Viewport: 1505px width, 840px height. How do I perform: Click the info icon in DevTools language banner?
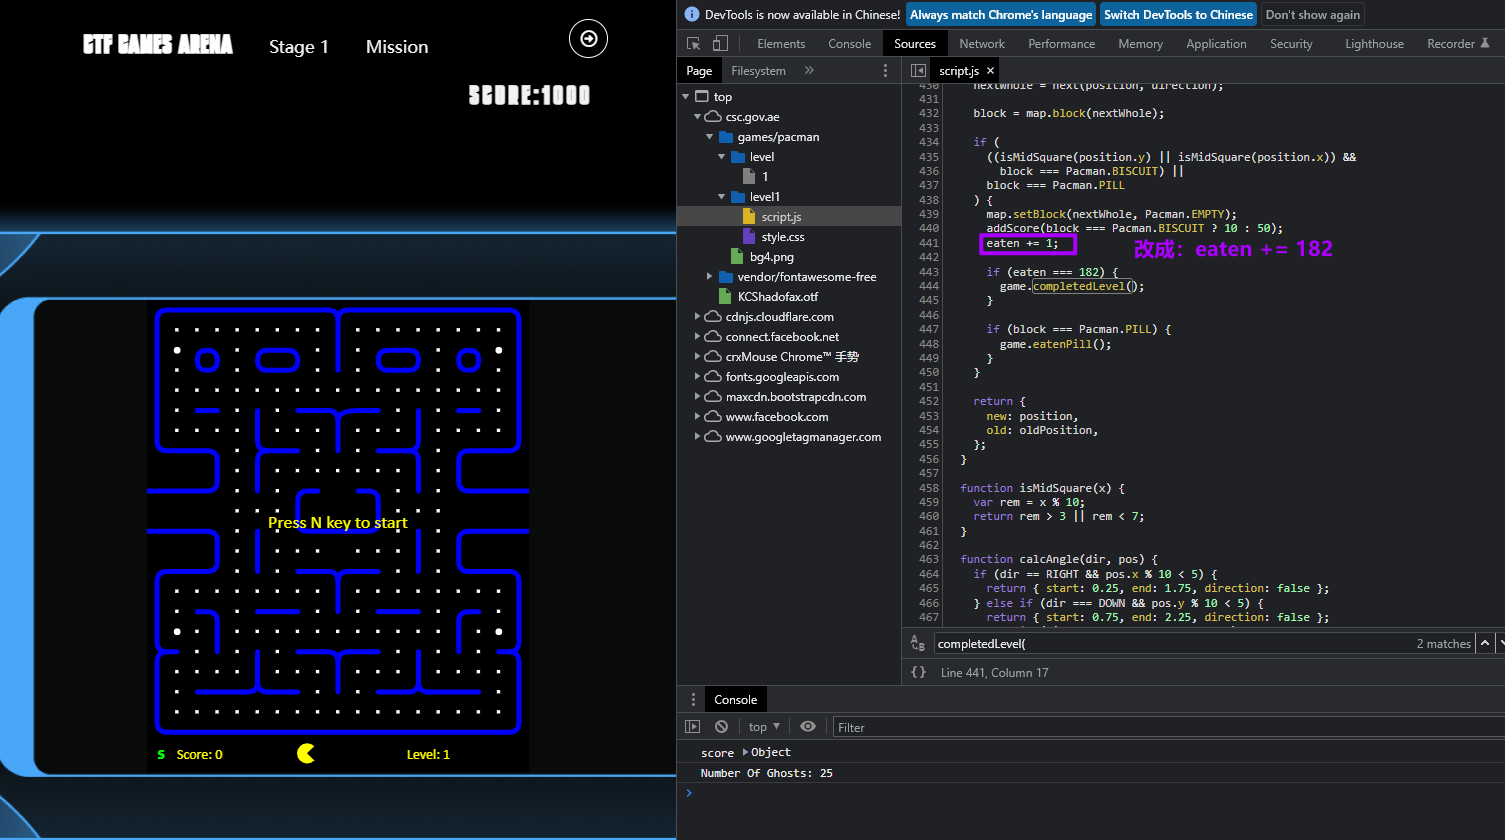pos(692,15)
